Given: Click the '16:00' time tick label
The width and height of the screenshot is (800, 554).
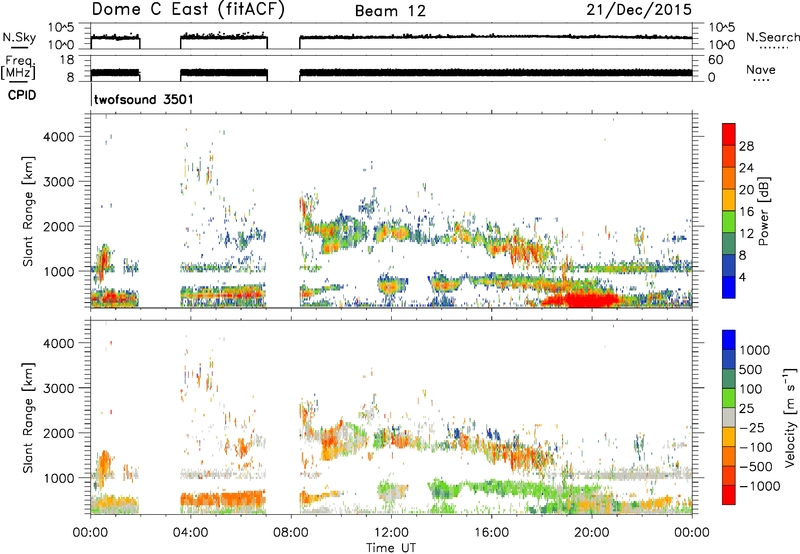Looking at the screenshot, I should (x=491, y=533).
